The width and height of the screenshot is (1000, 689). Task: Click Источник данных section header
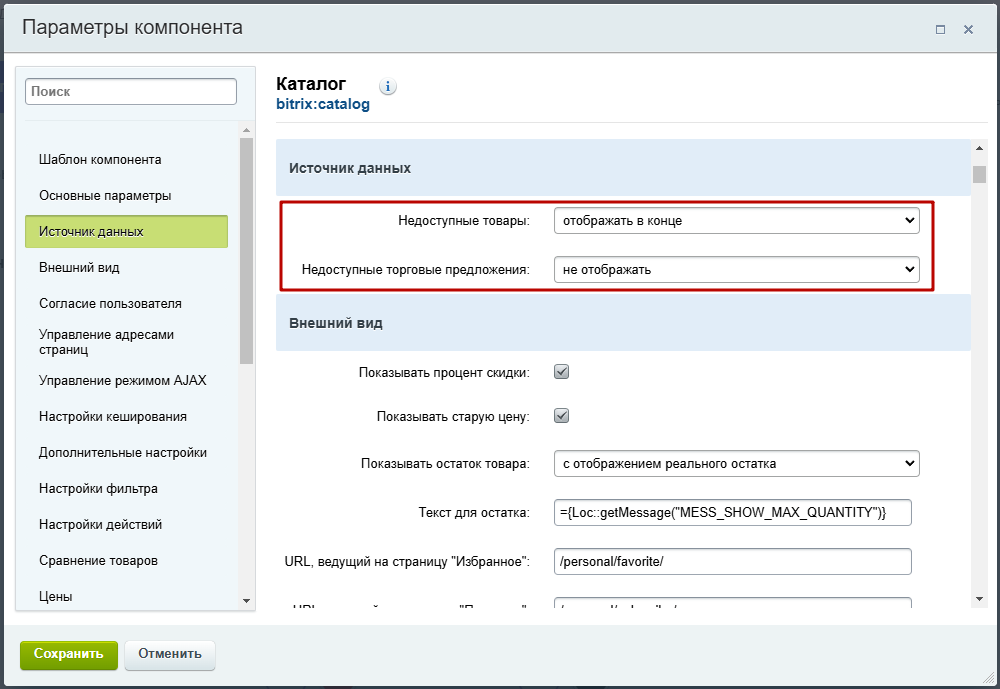click(x=623, y=168)
